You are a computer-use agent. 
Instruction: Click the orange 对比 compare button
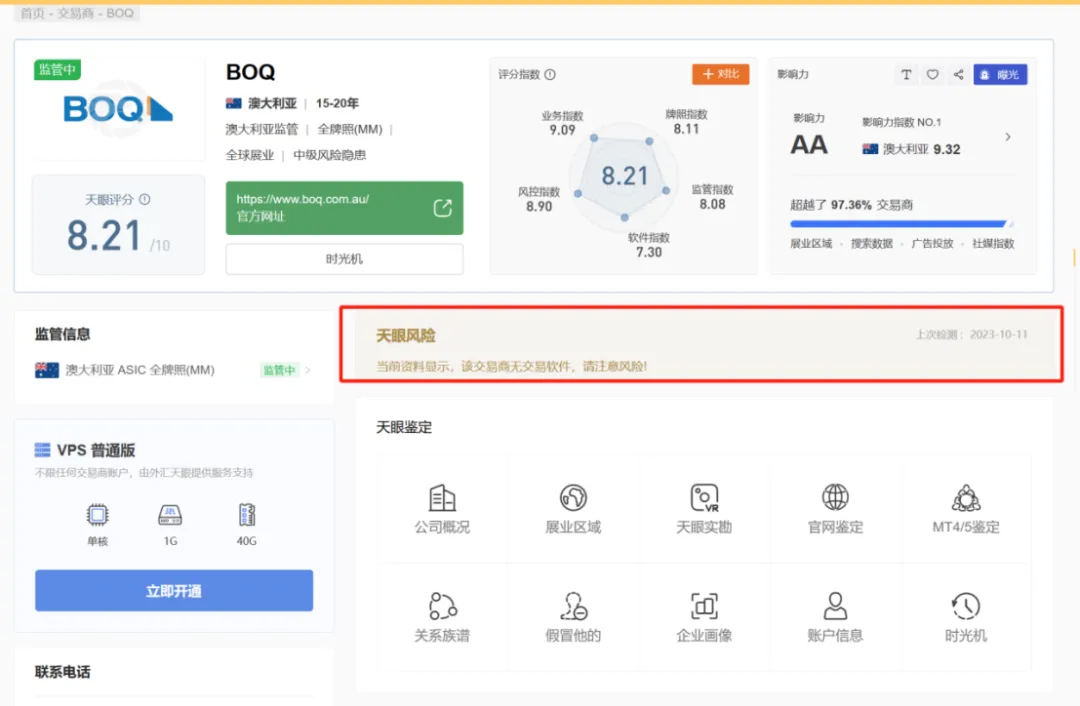click(720, 74)
